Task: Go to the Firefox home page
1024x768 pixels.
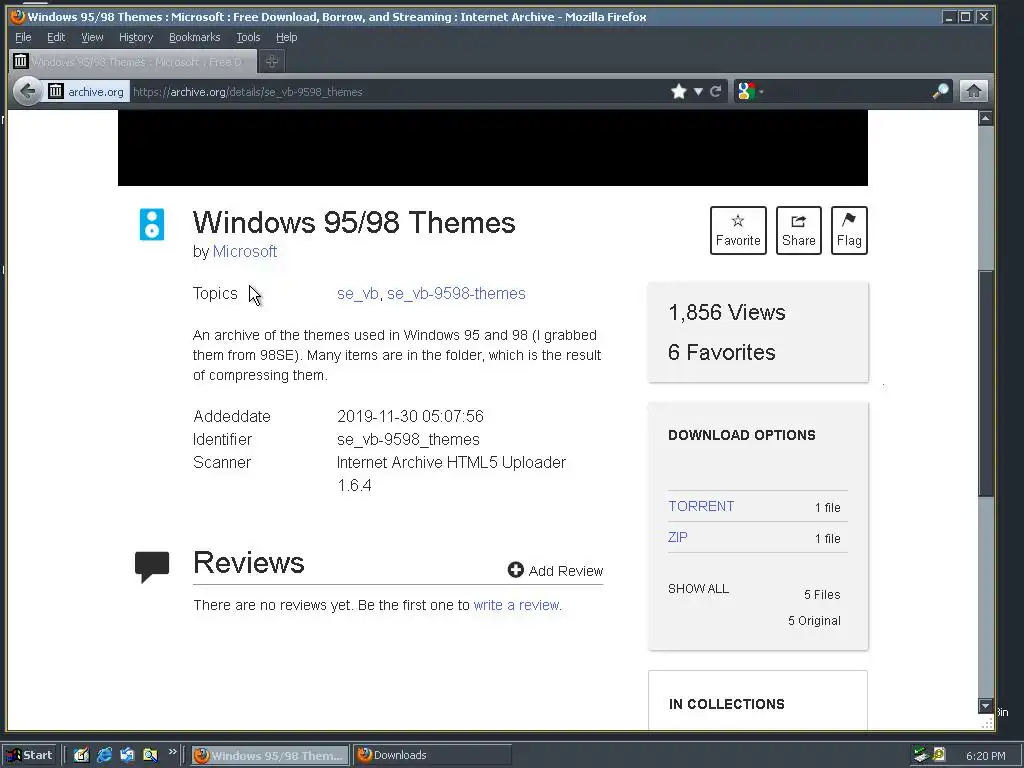Action: pyautogui.click(x=973, y=91)
